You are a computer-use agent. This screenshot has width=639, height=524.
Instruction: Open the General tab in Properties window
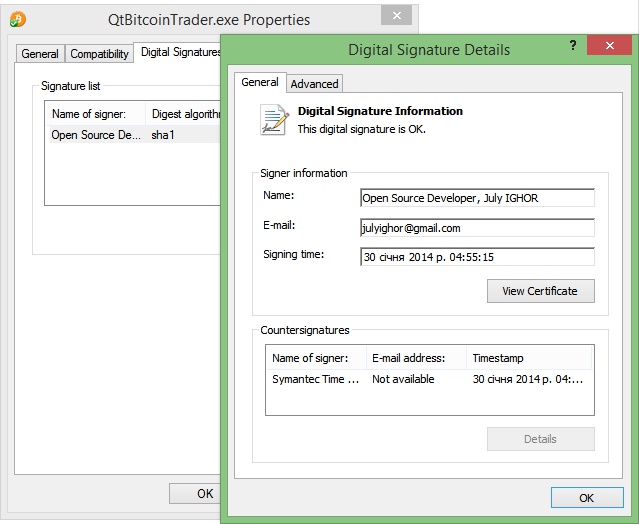(x=41, y=54)
